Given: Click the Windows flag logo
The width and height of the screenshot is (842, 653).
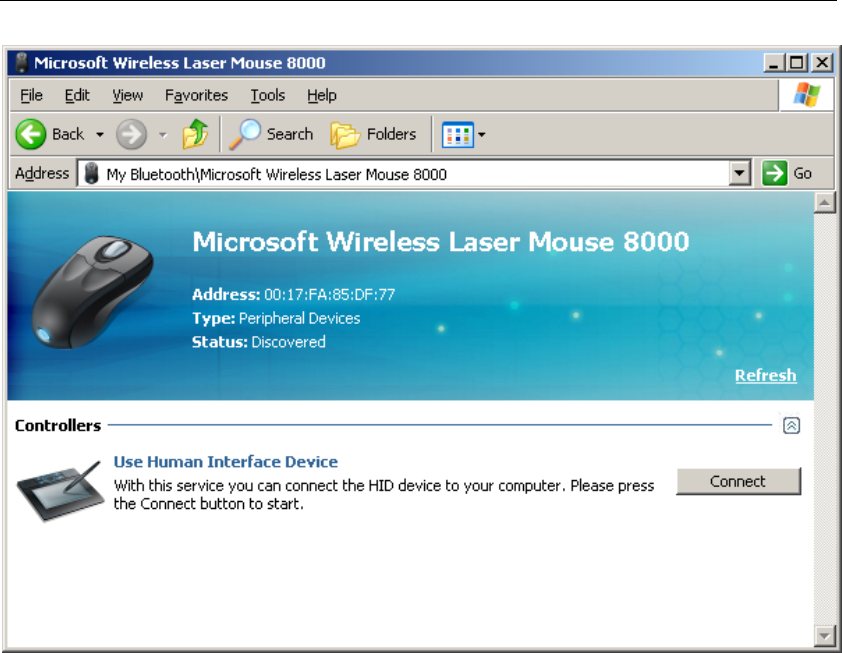Looking at the screenshot, I should click(x=807, y=95).
